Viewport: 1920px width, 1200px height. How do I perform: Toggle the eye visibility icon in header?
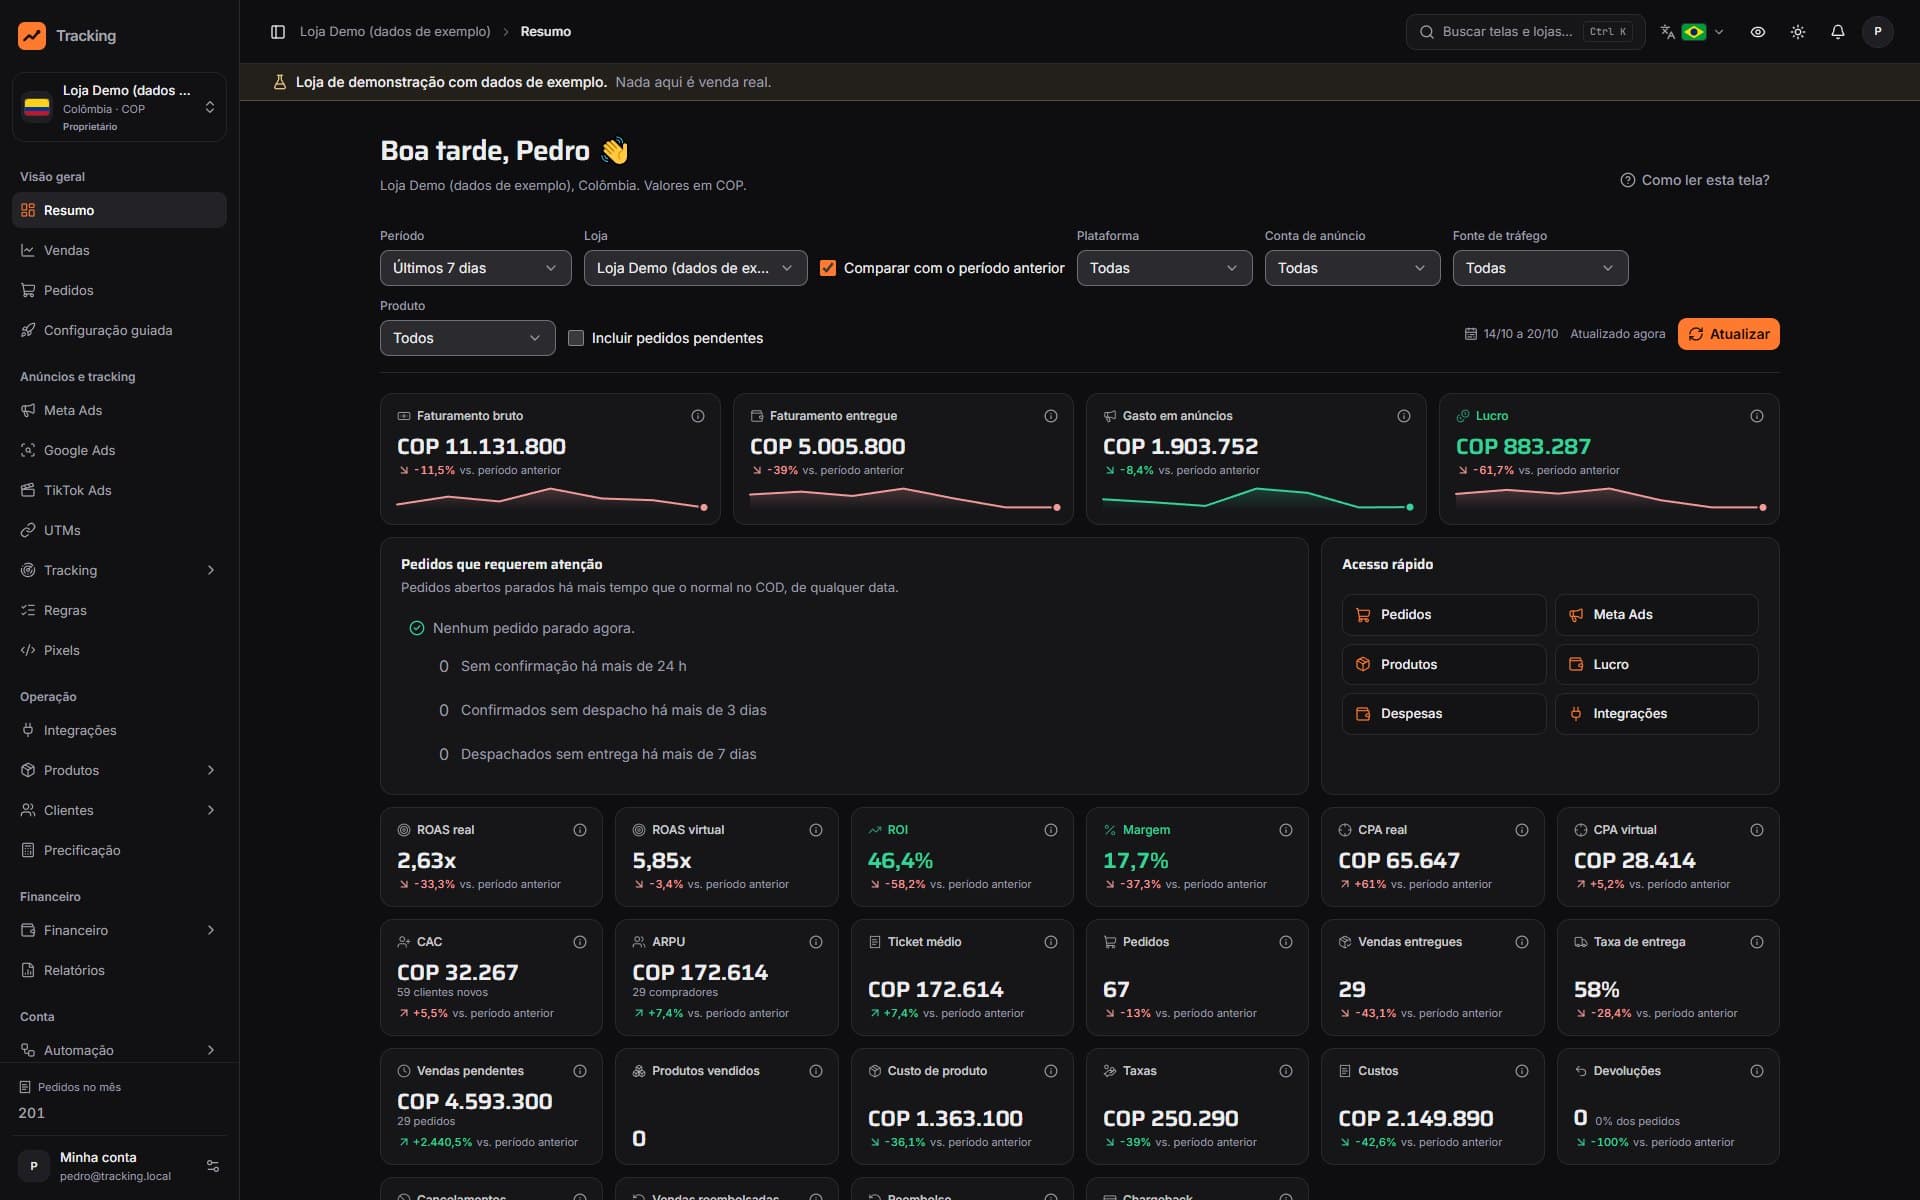pos(1757,32)
